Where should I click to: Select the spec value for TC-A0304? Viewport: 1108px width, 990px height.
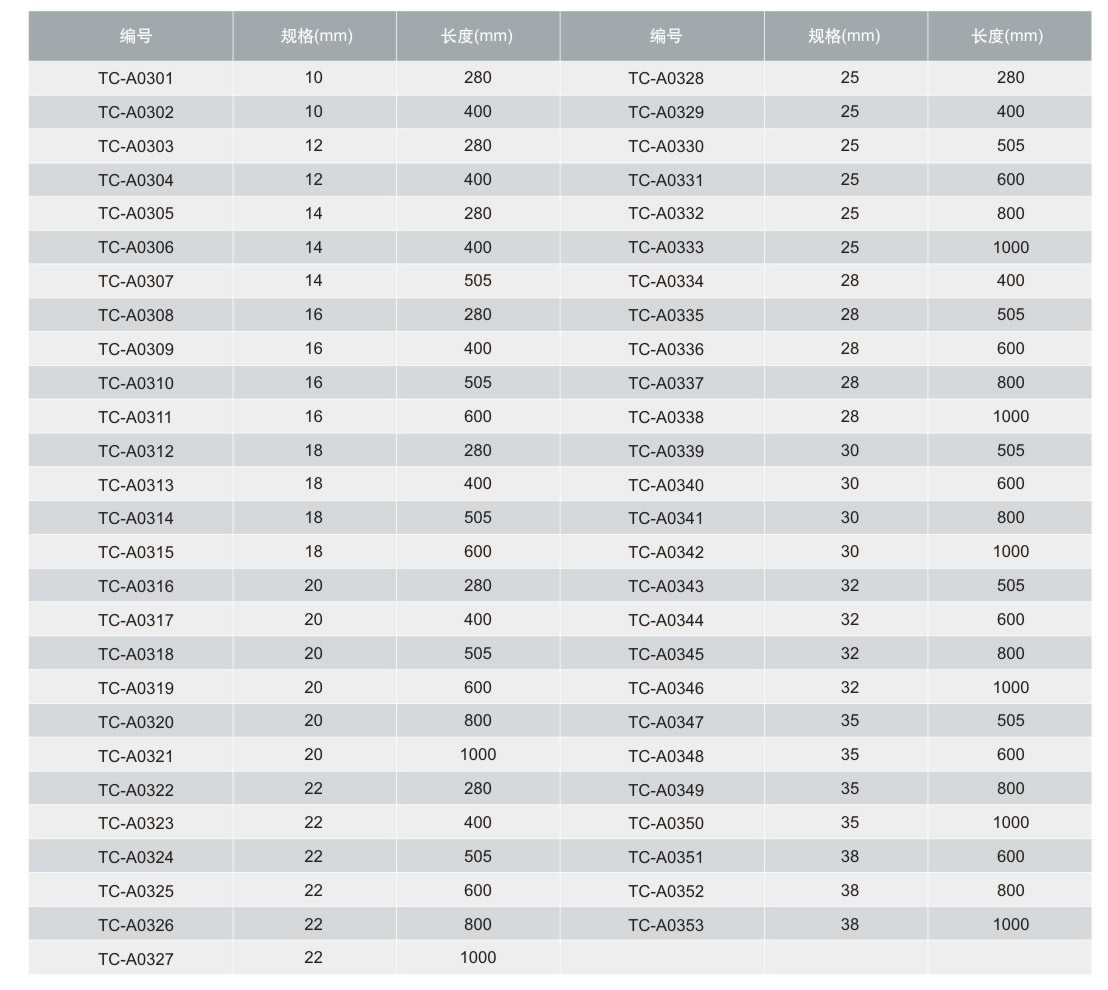click(x=314, y=179)
